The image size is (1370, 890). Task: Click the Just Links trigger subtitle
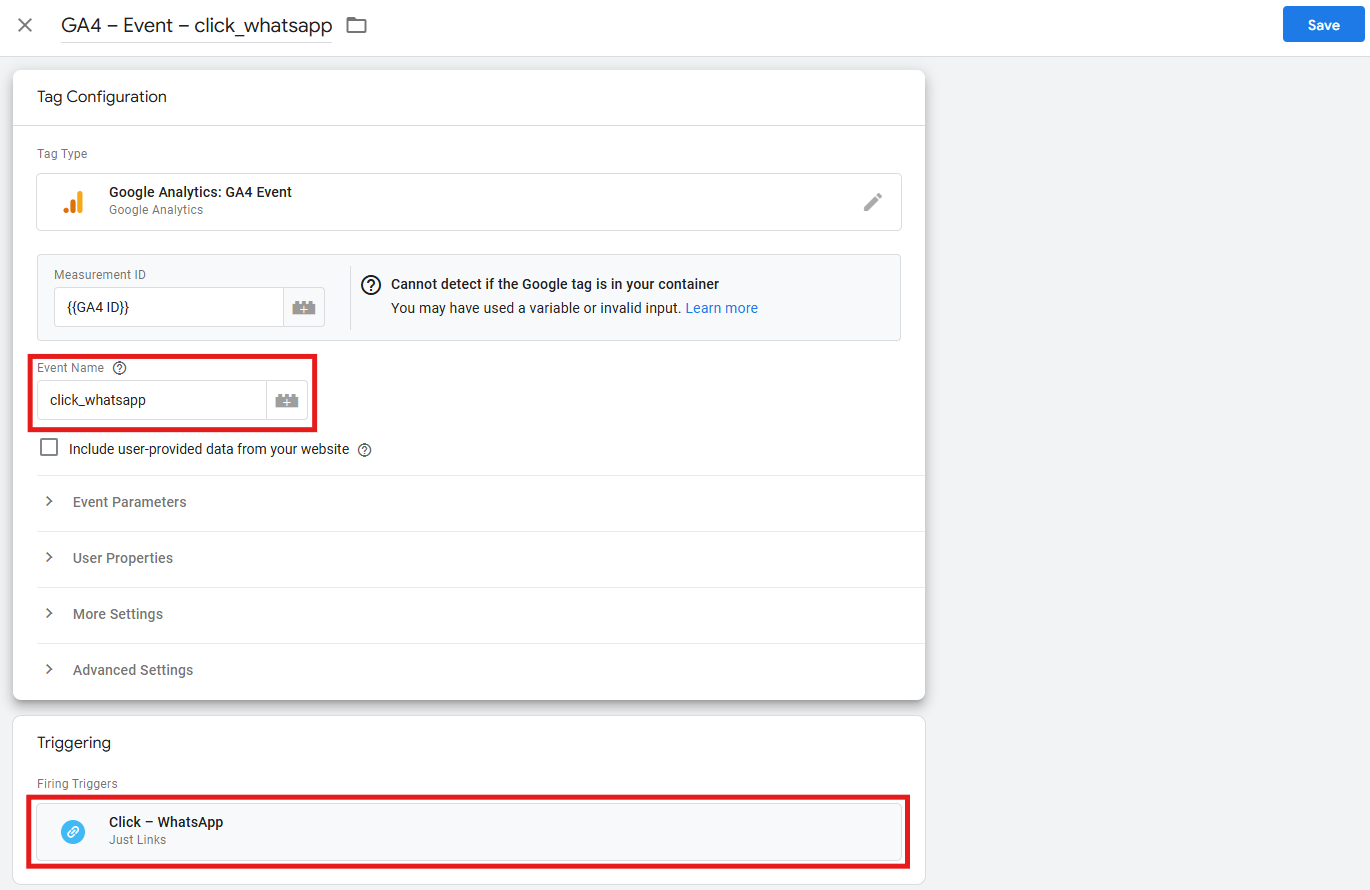pos(138,840)
